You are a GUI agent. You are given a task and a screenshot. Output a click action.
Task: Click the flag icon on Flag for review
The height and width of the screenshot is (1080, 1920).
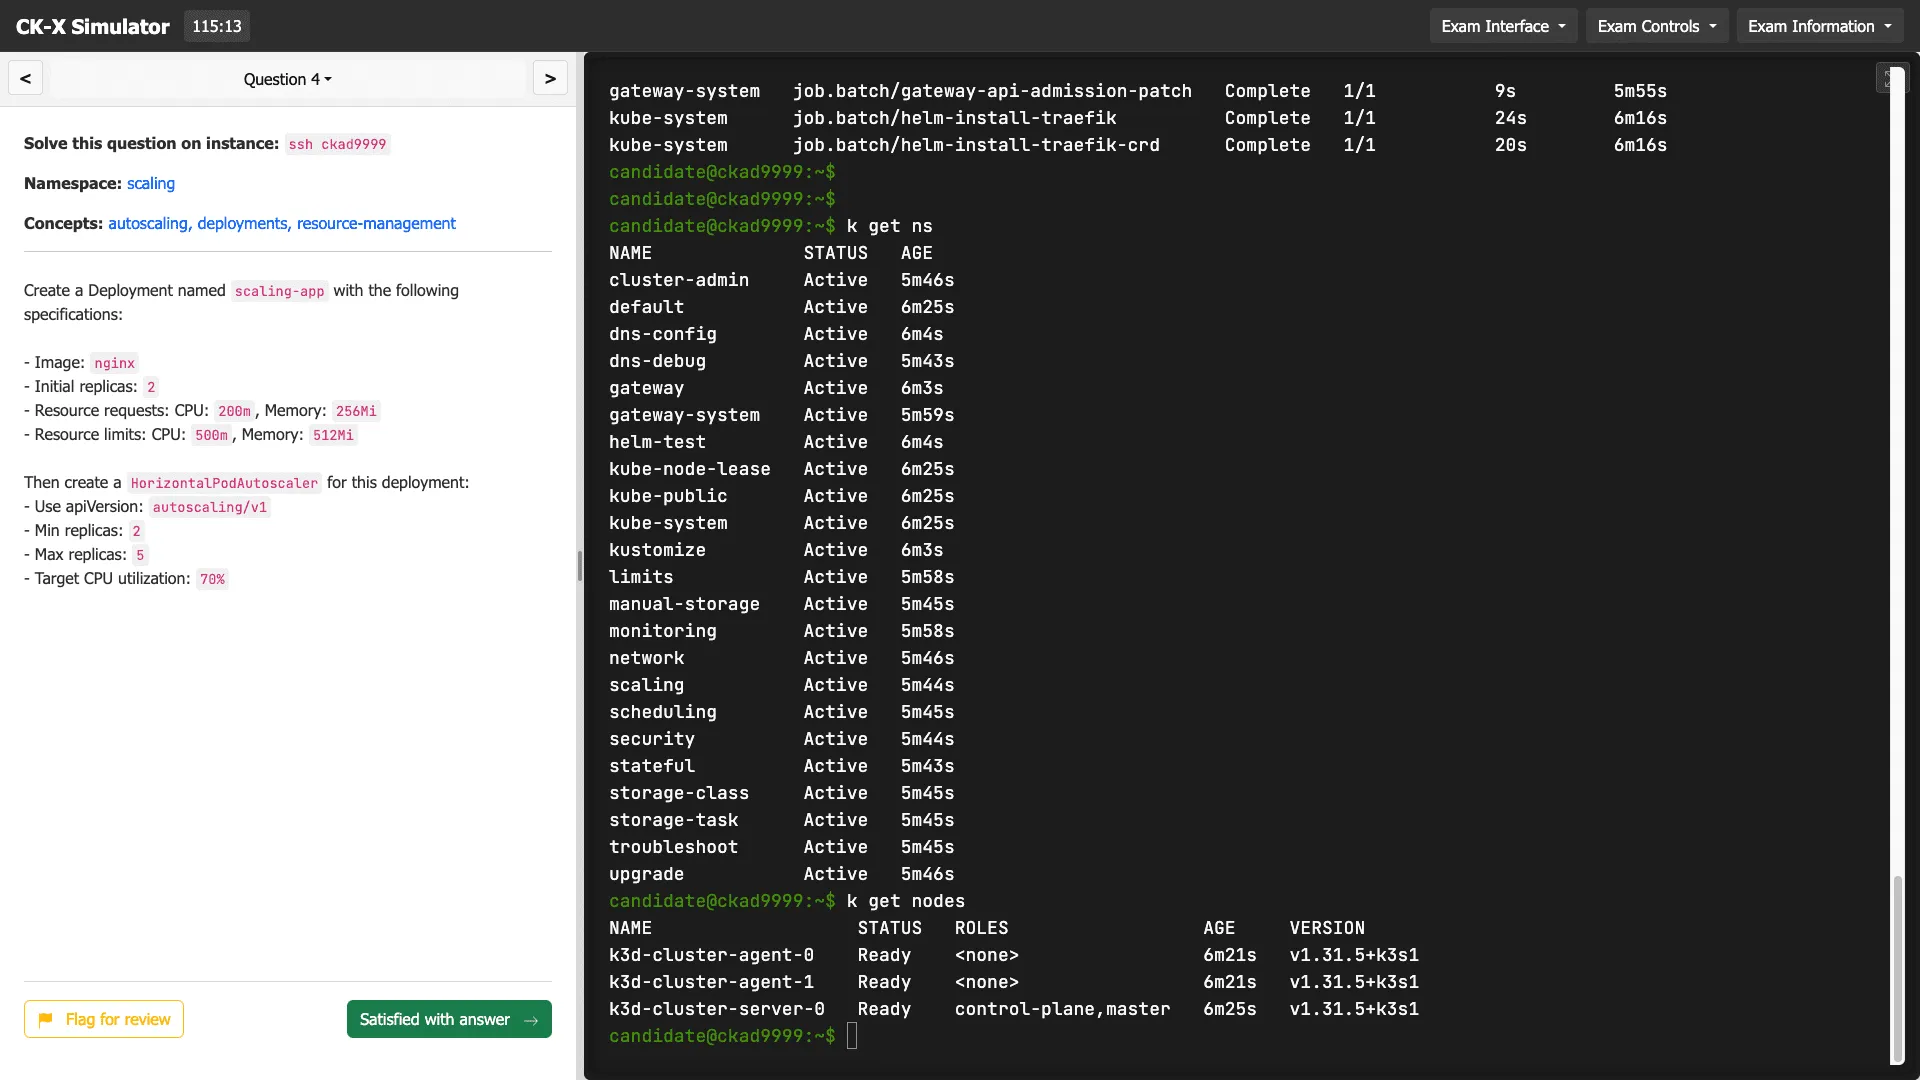pos(46,1019)
